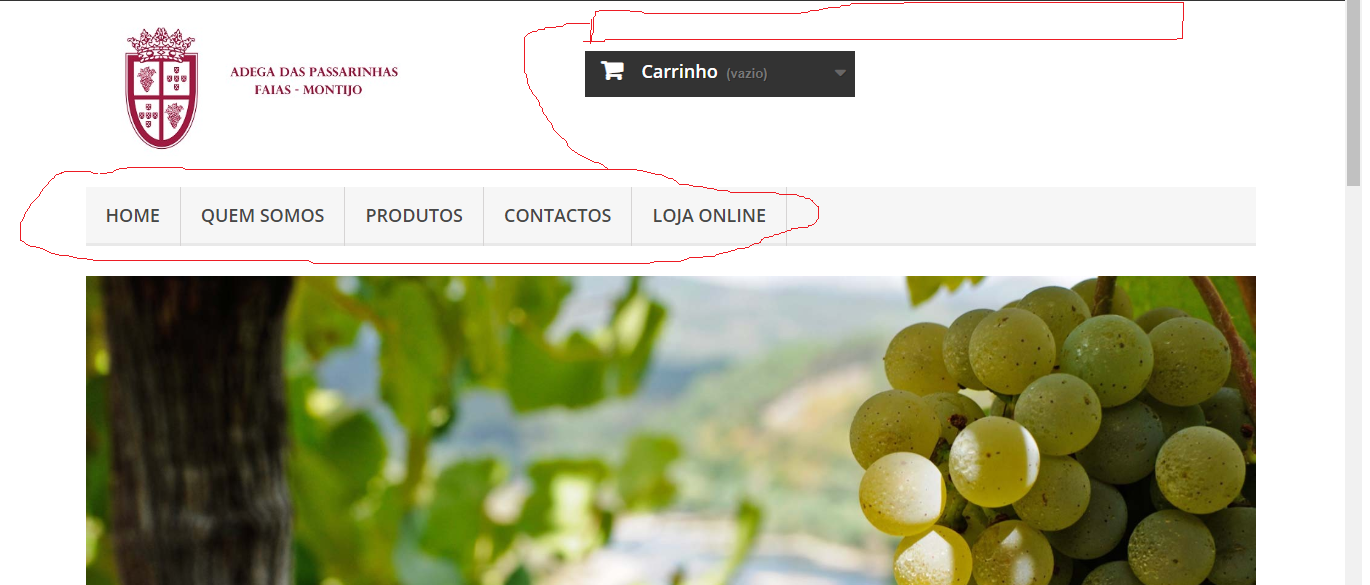The width and height of the screenshot is (1370, 585).
Task: Visit the LOJA ONLINE section
Action: [x=709, y=215]
